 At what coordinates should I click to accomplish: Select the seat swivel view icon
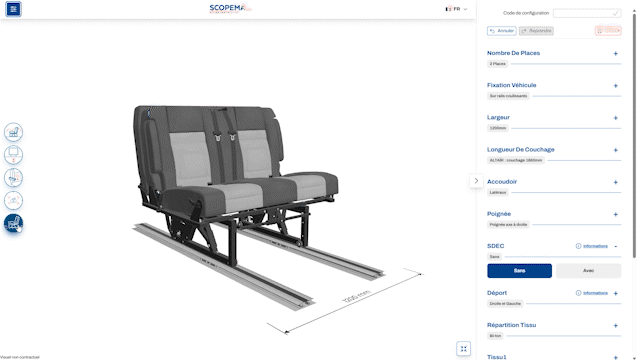pyautogui.click(x=13, y=178)
